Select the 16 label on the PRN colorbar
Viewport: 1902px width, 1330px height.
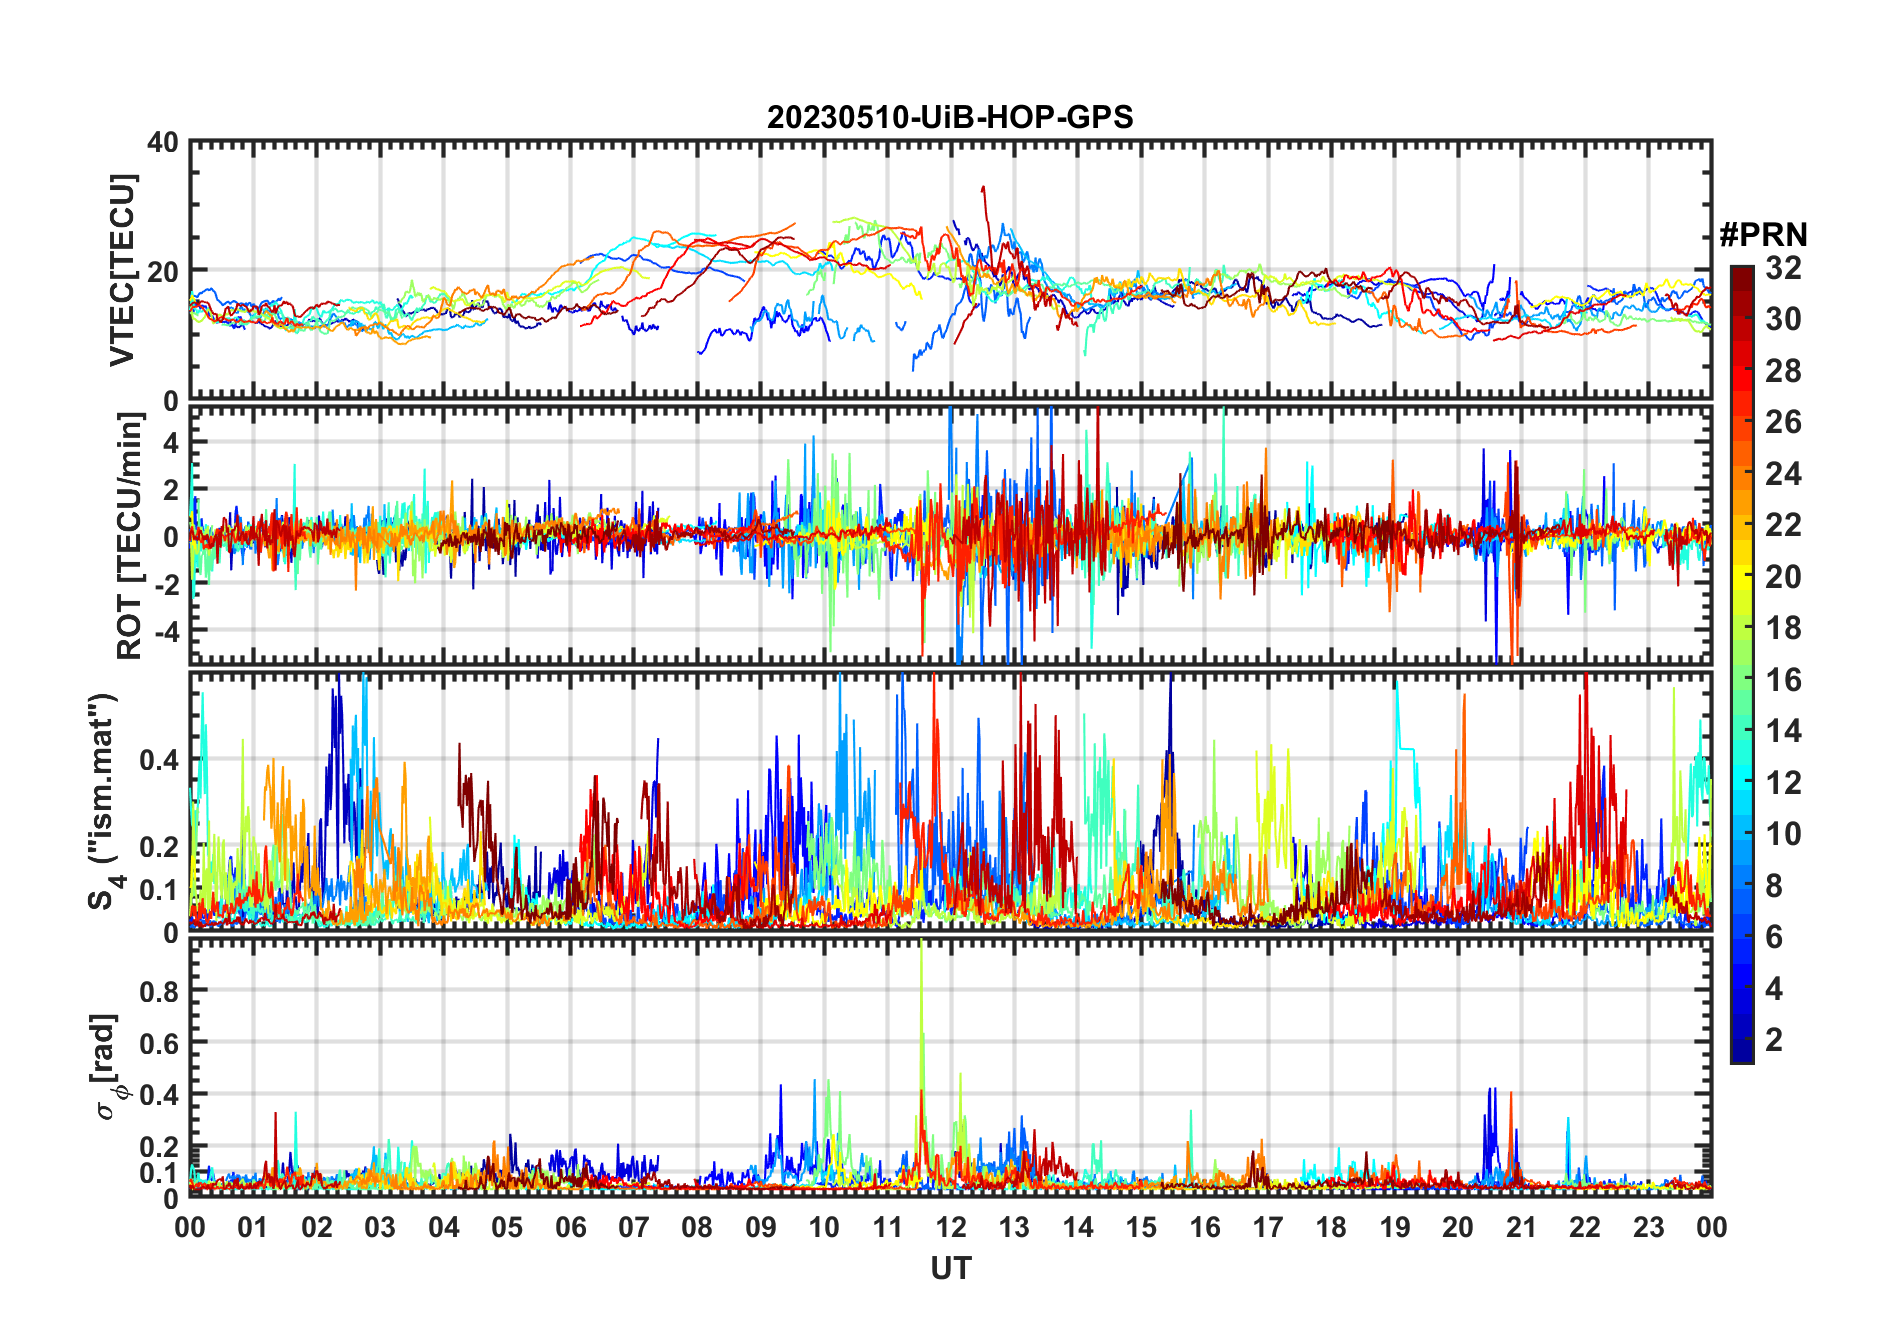(1783, 680)
